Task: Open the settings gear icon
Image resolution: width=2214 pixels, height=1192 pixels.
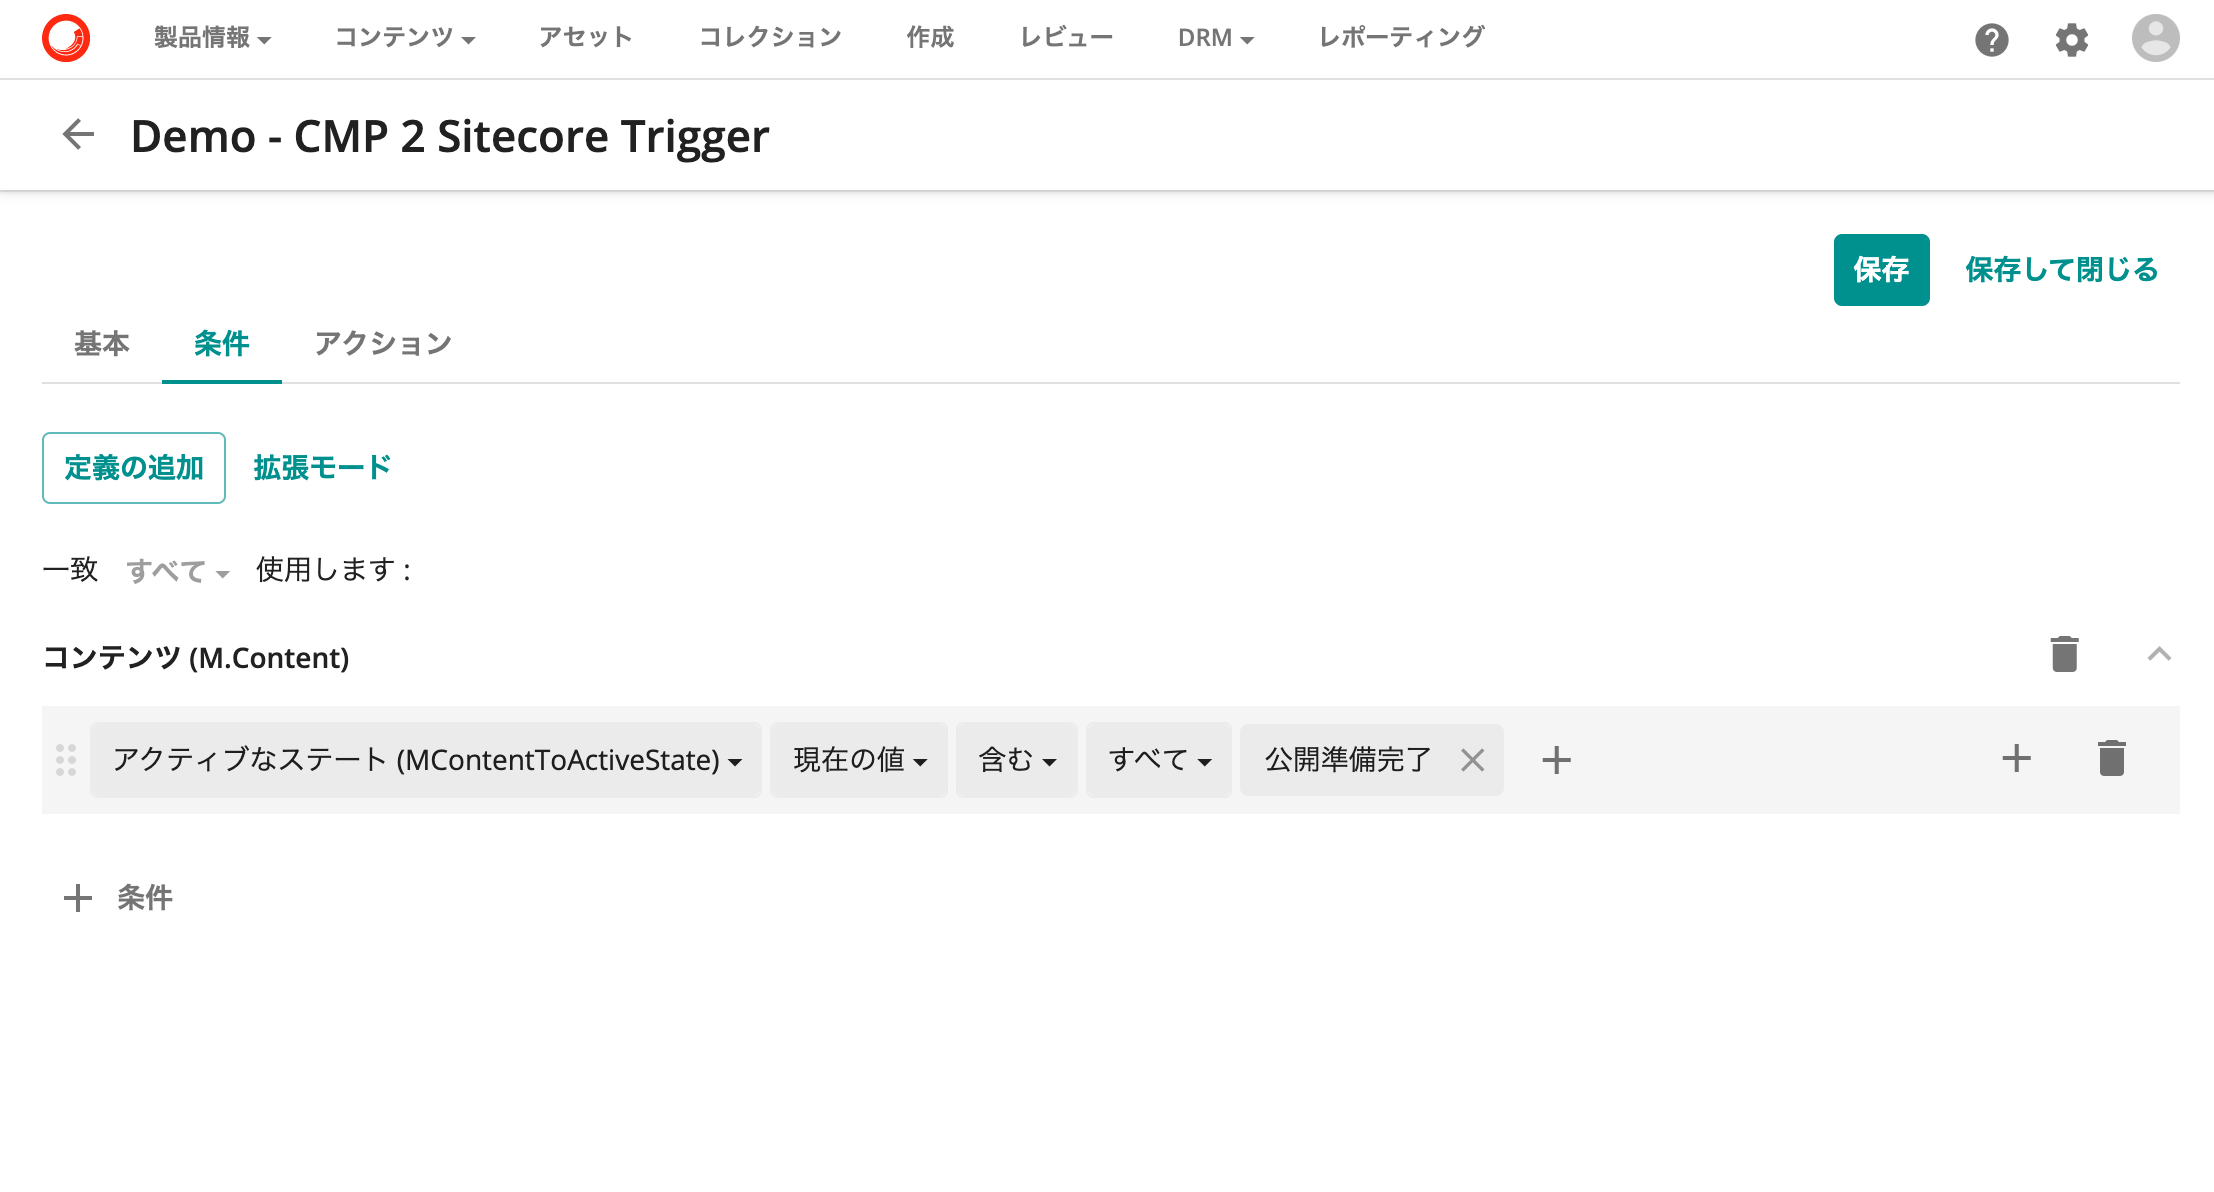Action: 2072,40
